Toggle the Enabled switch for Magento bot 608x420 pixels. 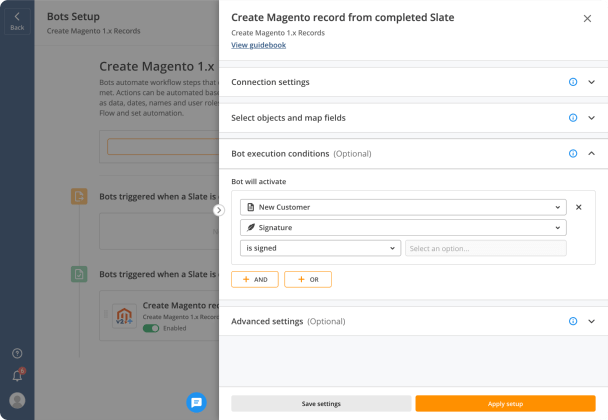(151, 328)
